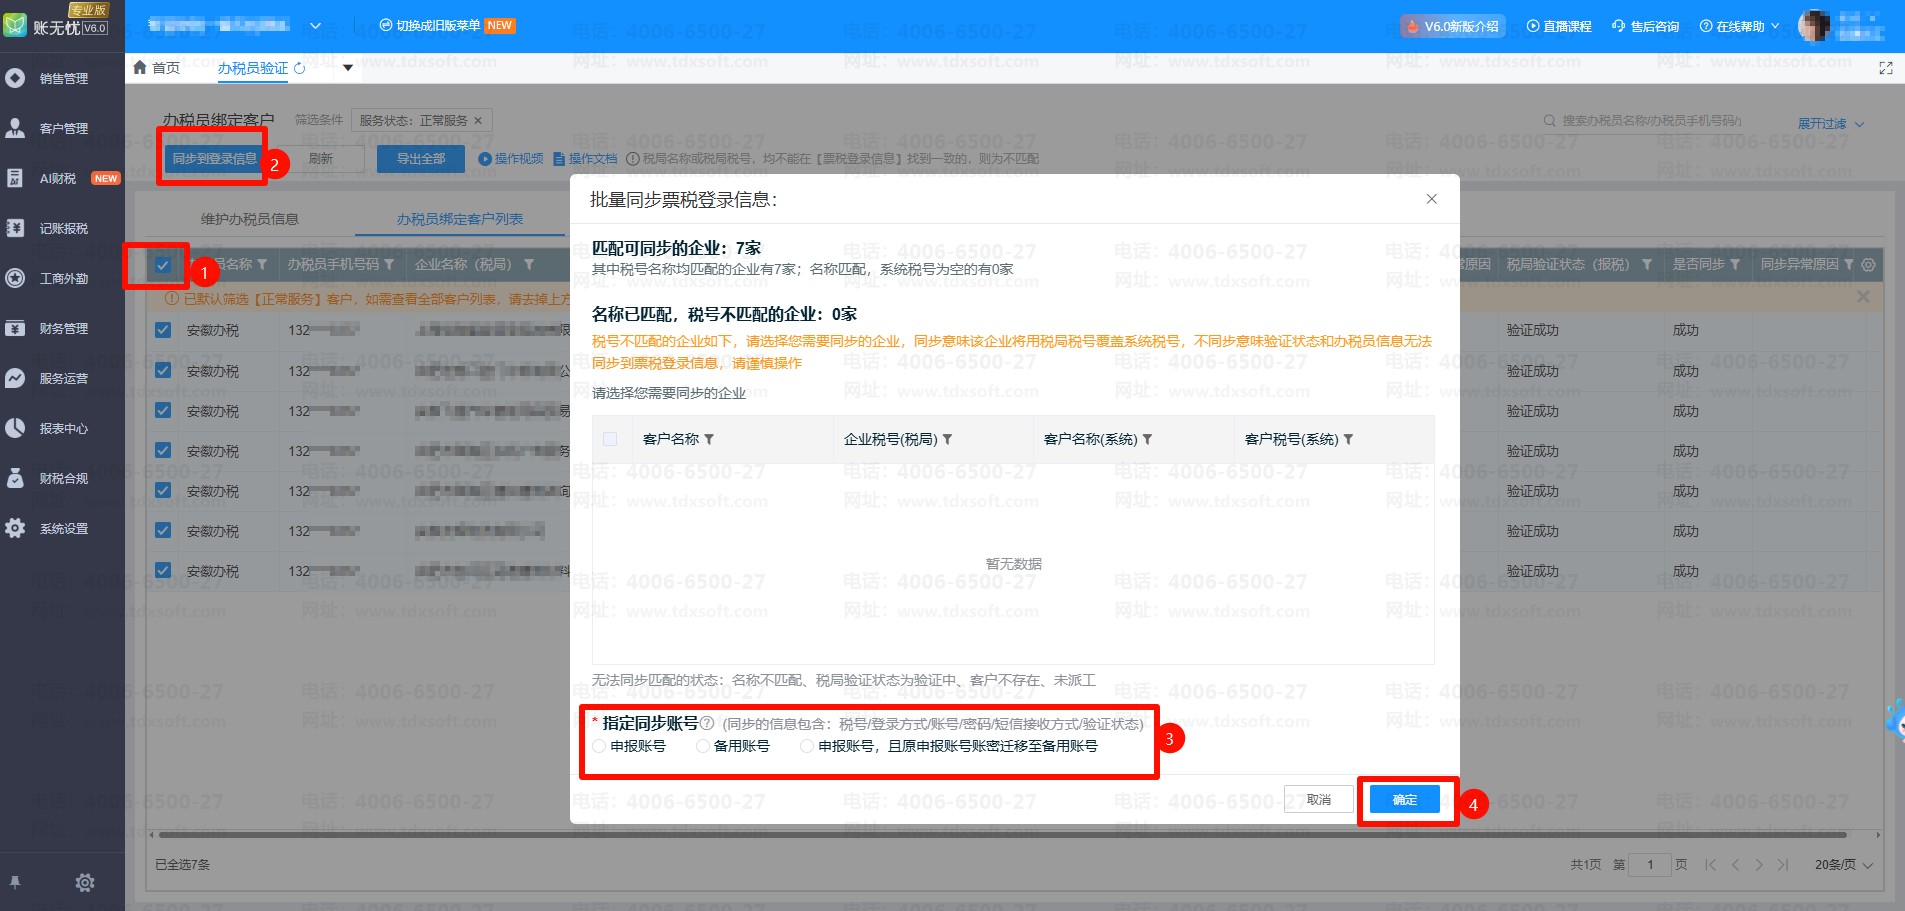The width and height of the screenshot is (1905, 911).
Task: Select 备用账号 radio option
Action: point(703,746)
